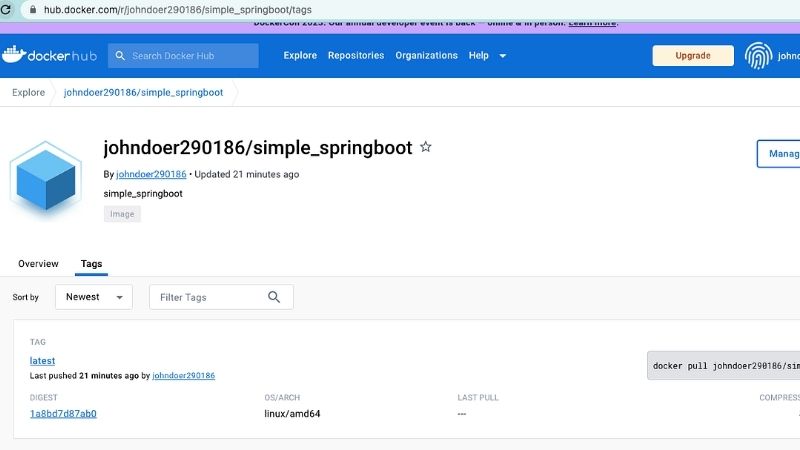Switch to the Overview tab
This screenshot has height=450, width=800.
(x=38, y=264)
